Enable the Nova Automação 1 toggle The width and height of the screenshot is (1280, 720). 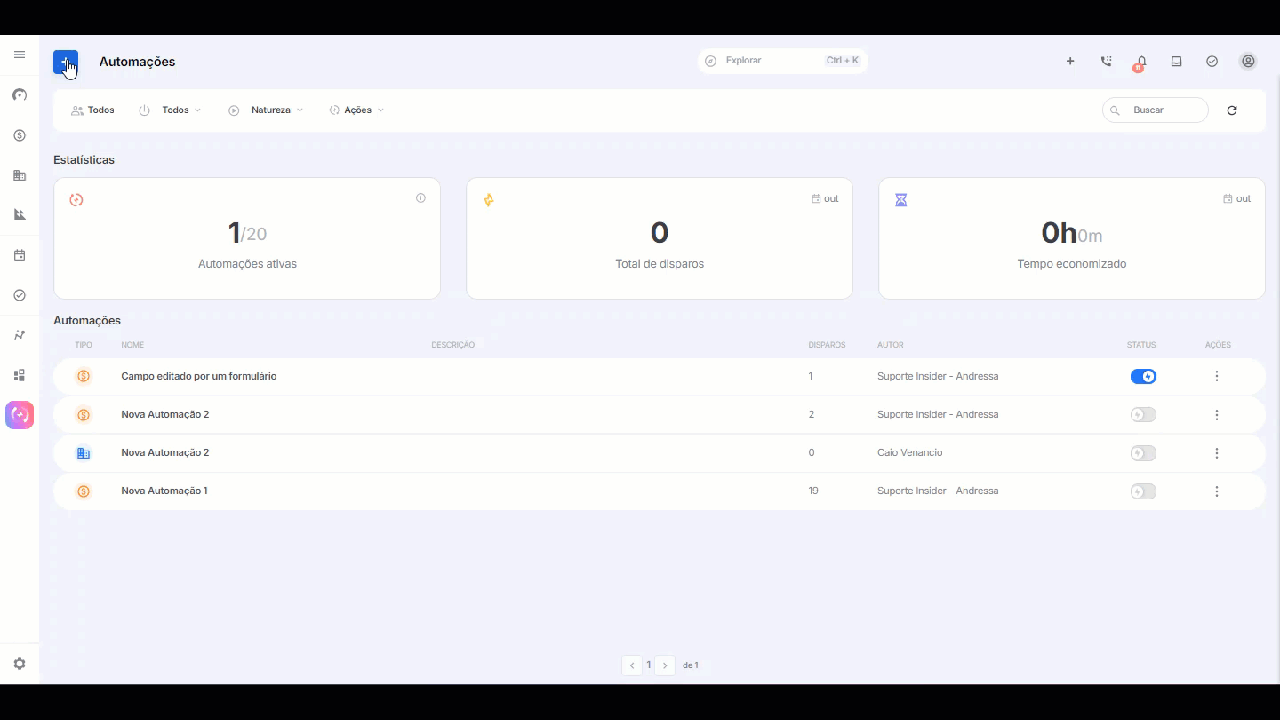(1143, 491)
